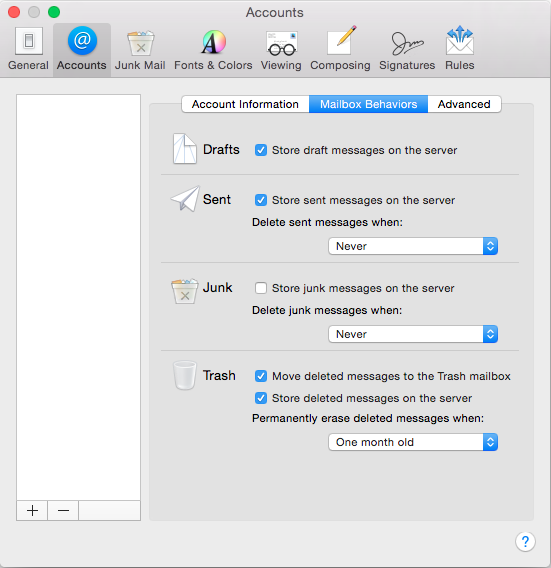Select the Accounts toolbar icon
Image resolution: width=551 pixels, height=568 pixels.
pyautogui.click(x=82, y=49)
